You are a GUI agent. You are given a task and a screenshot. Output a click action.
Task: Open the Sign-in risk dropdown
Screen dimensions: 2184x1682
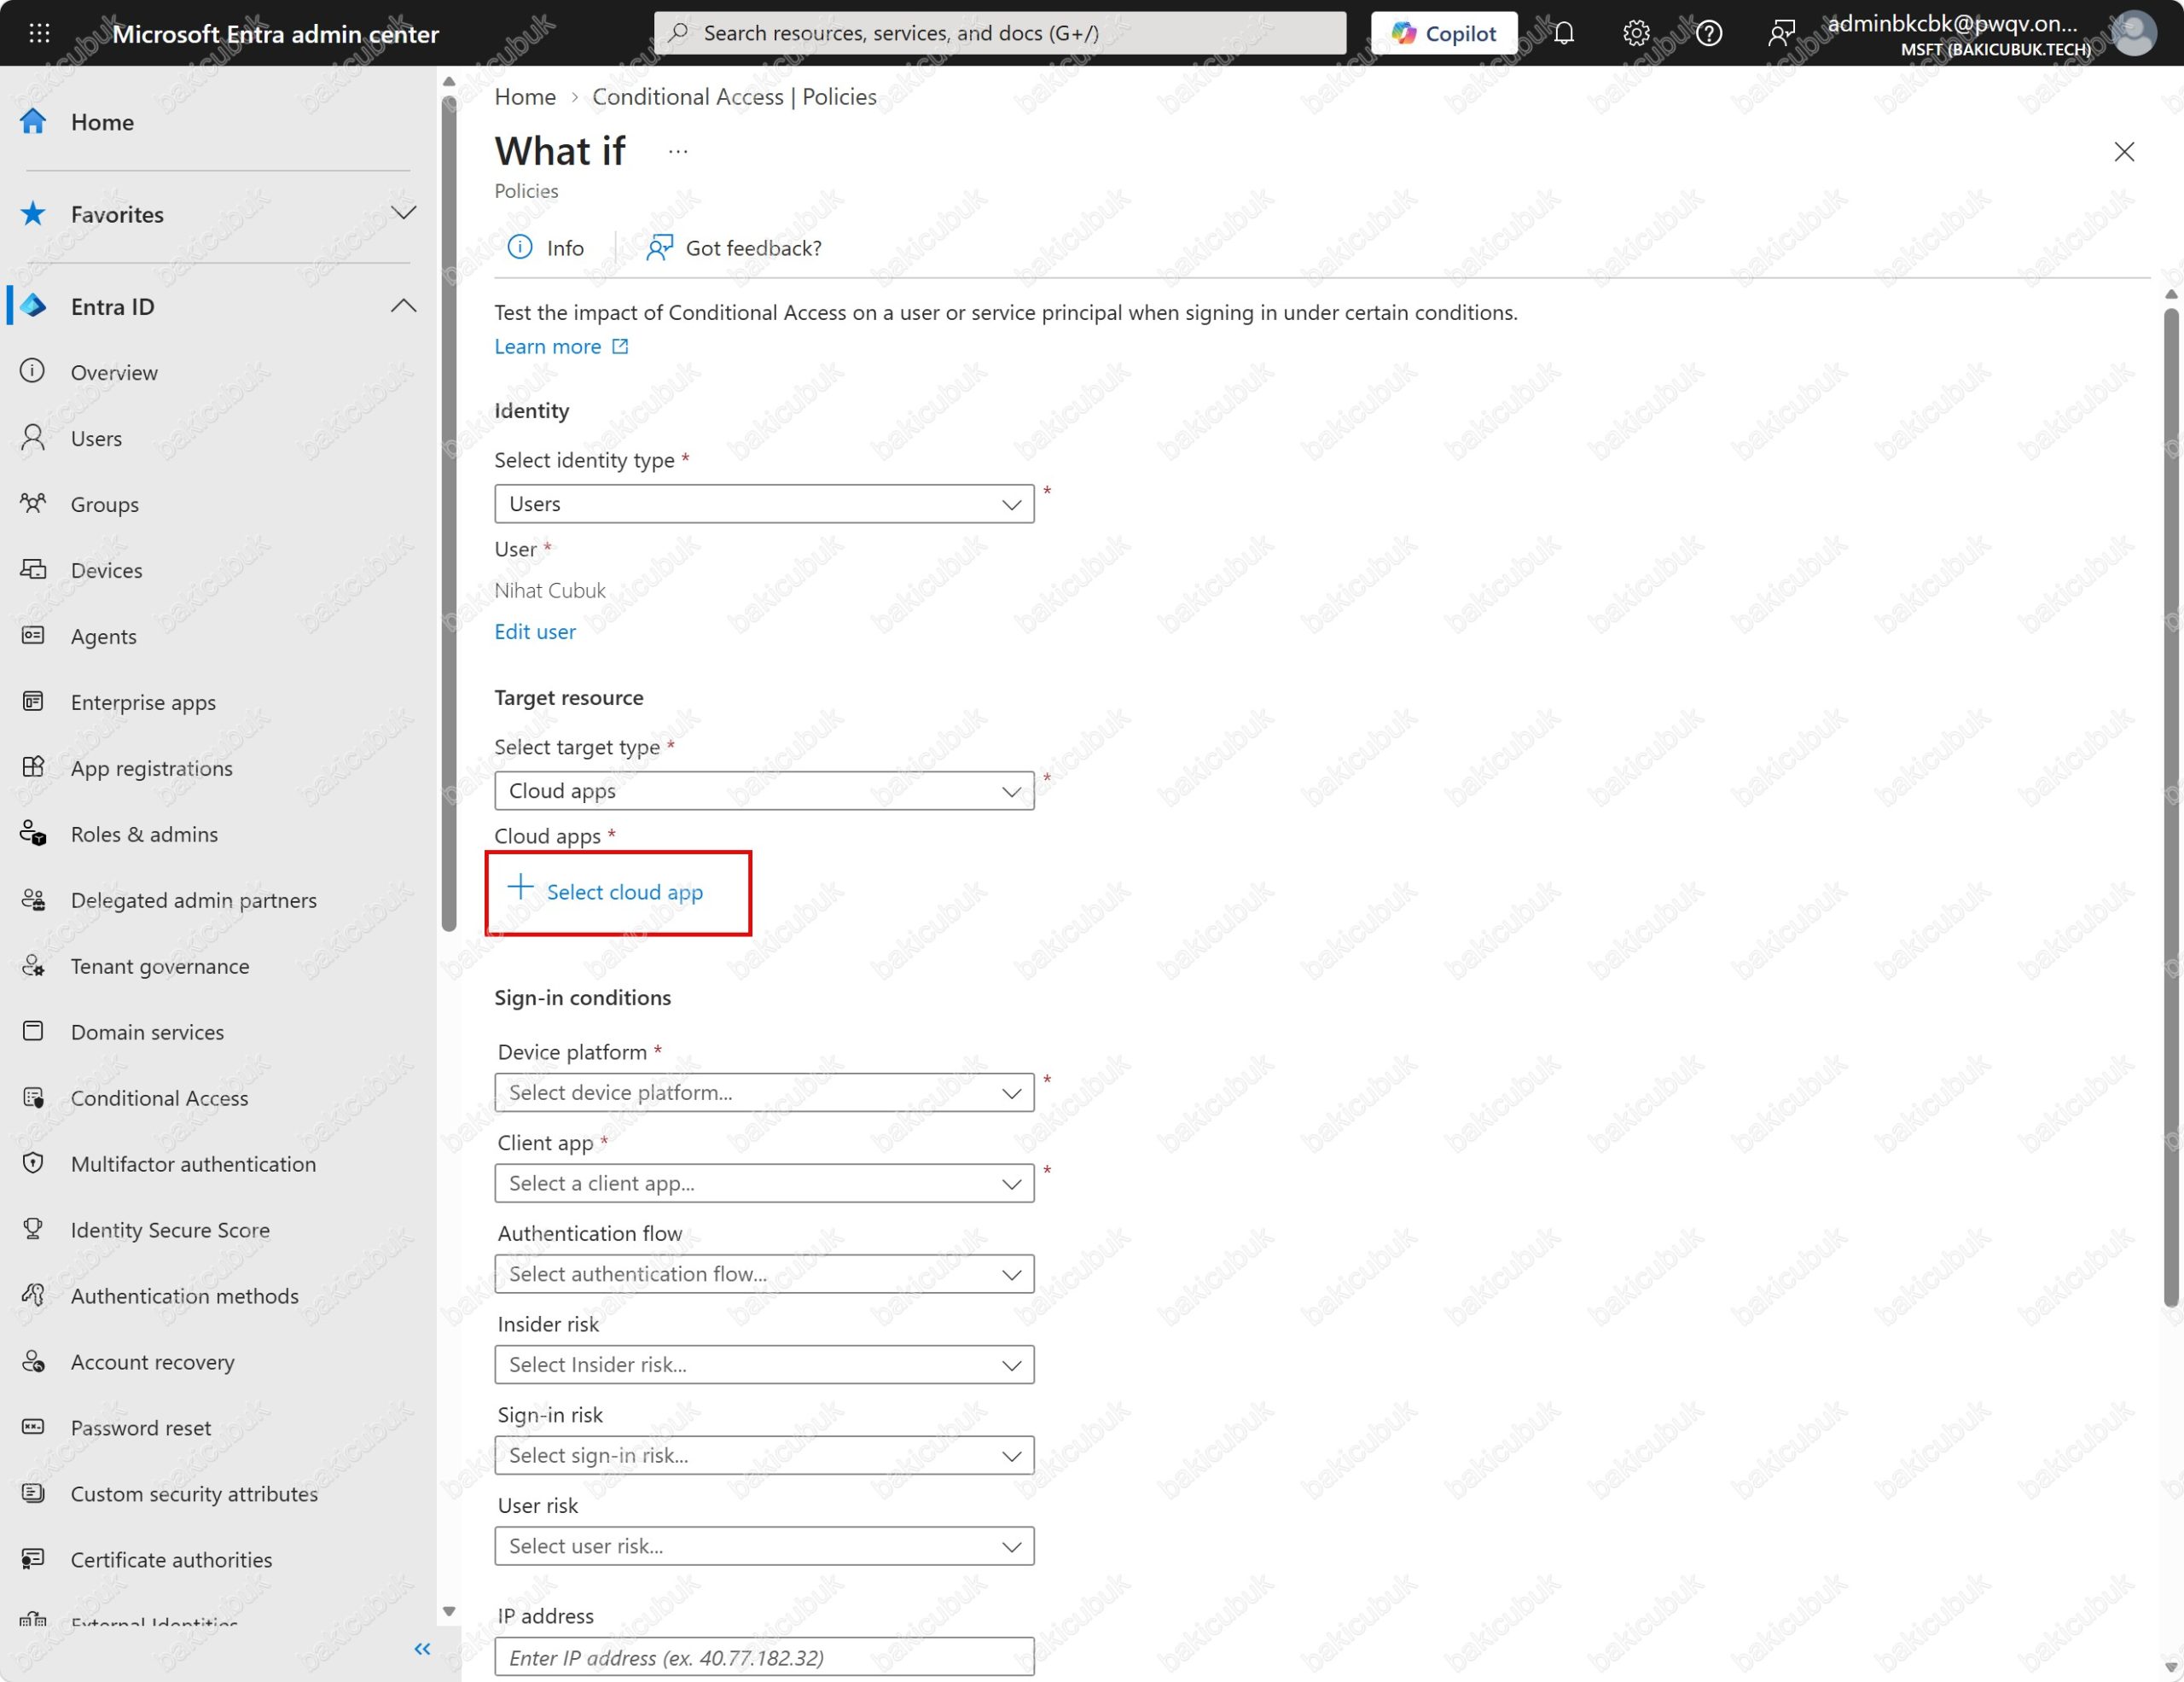(764, 1454)
